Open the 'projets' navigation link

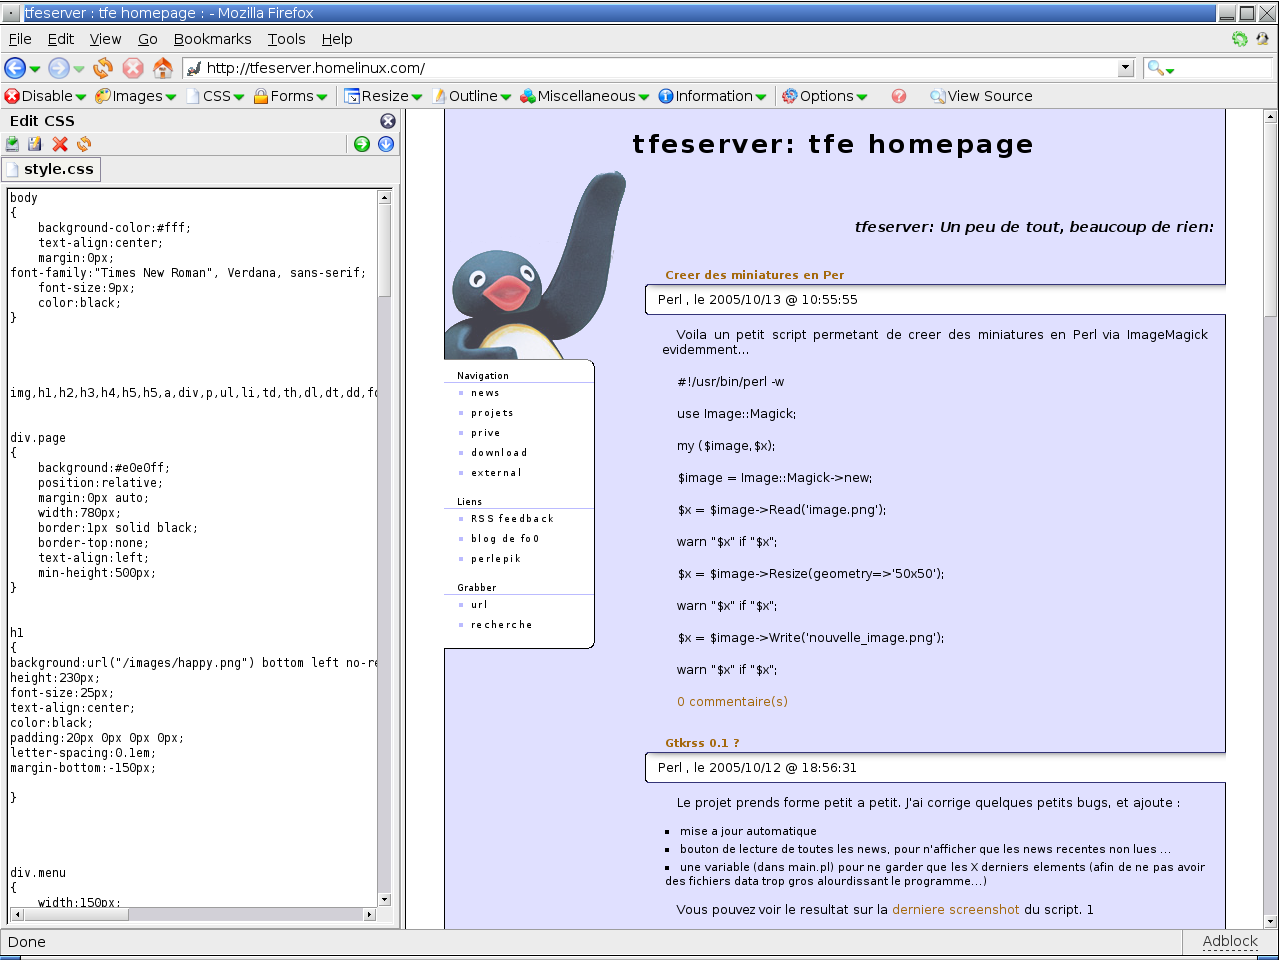pyautogui.click(x=492, y=413)
